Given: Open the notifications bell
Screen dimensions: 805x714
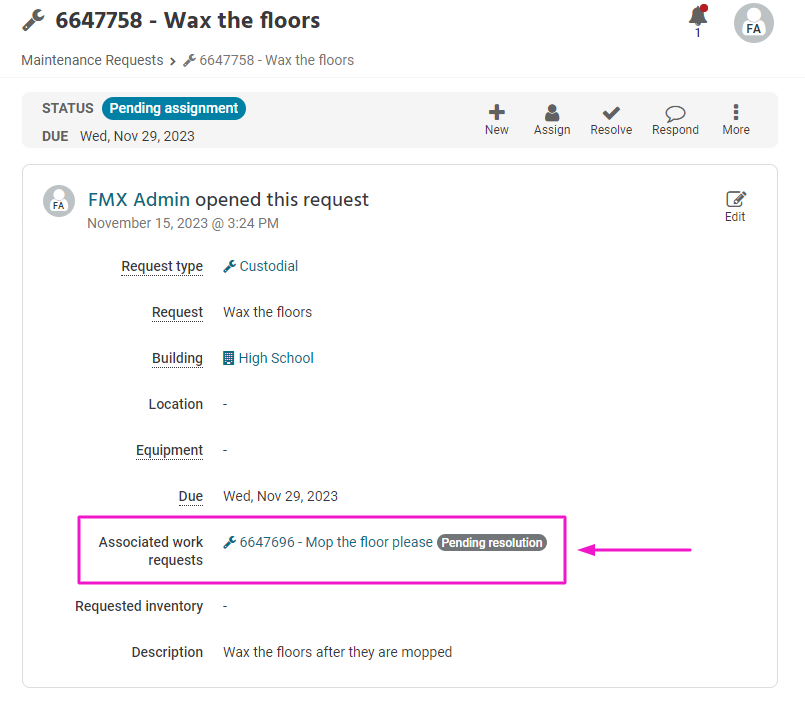Looking at the screenshot, I should [698, 20].
